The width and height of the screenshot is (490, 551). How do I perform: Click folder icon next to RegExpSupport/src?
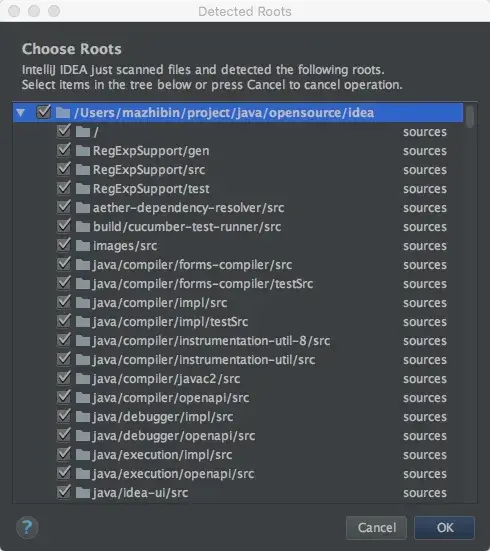[x=83, y=170]
